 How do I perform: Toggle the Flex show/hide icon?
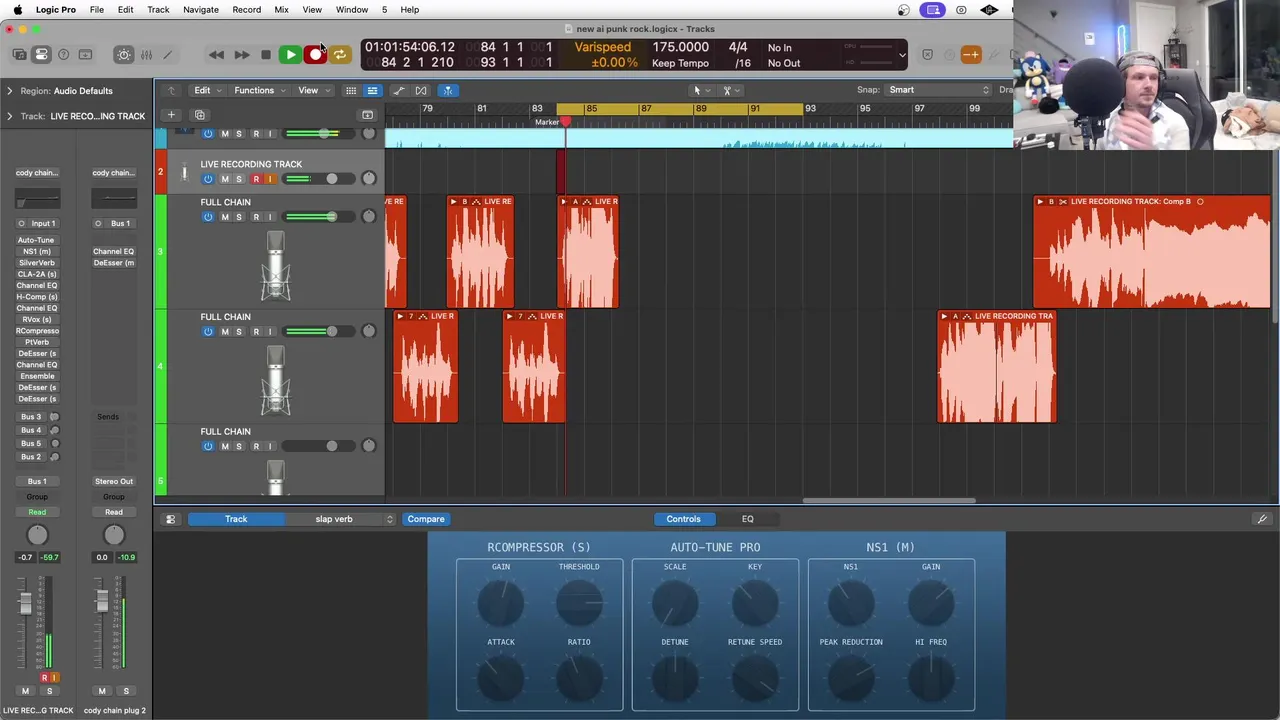pos(421,90)
